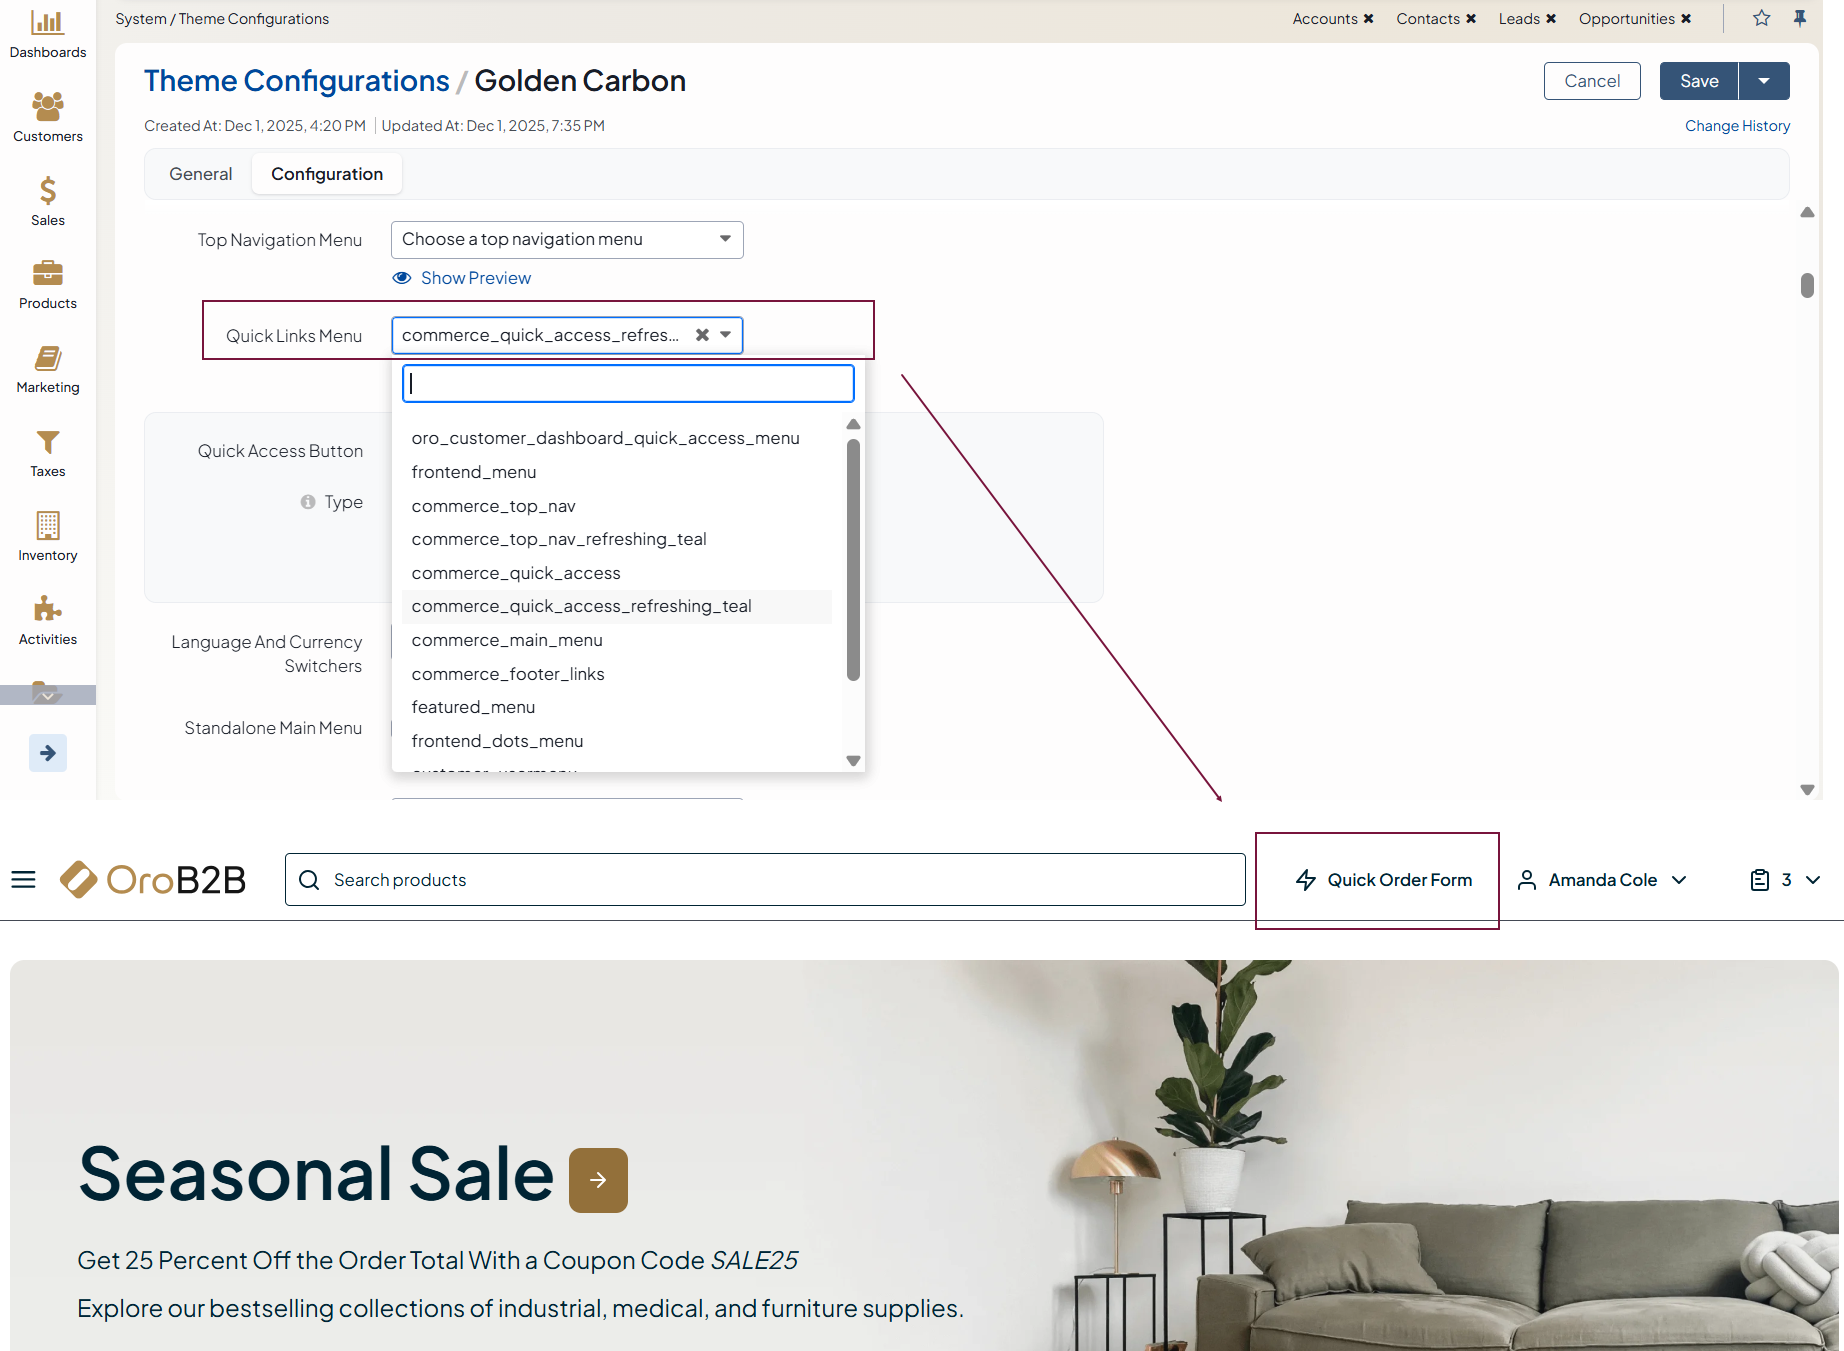Focus the dropdown filter search field
Viewport: 1844px width, 1351px height.
pos(628,384)
